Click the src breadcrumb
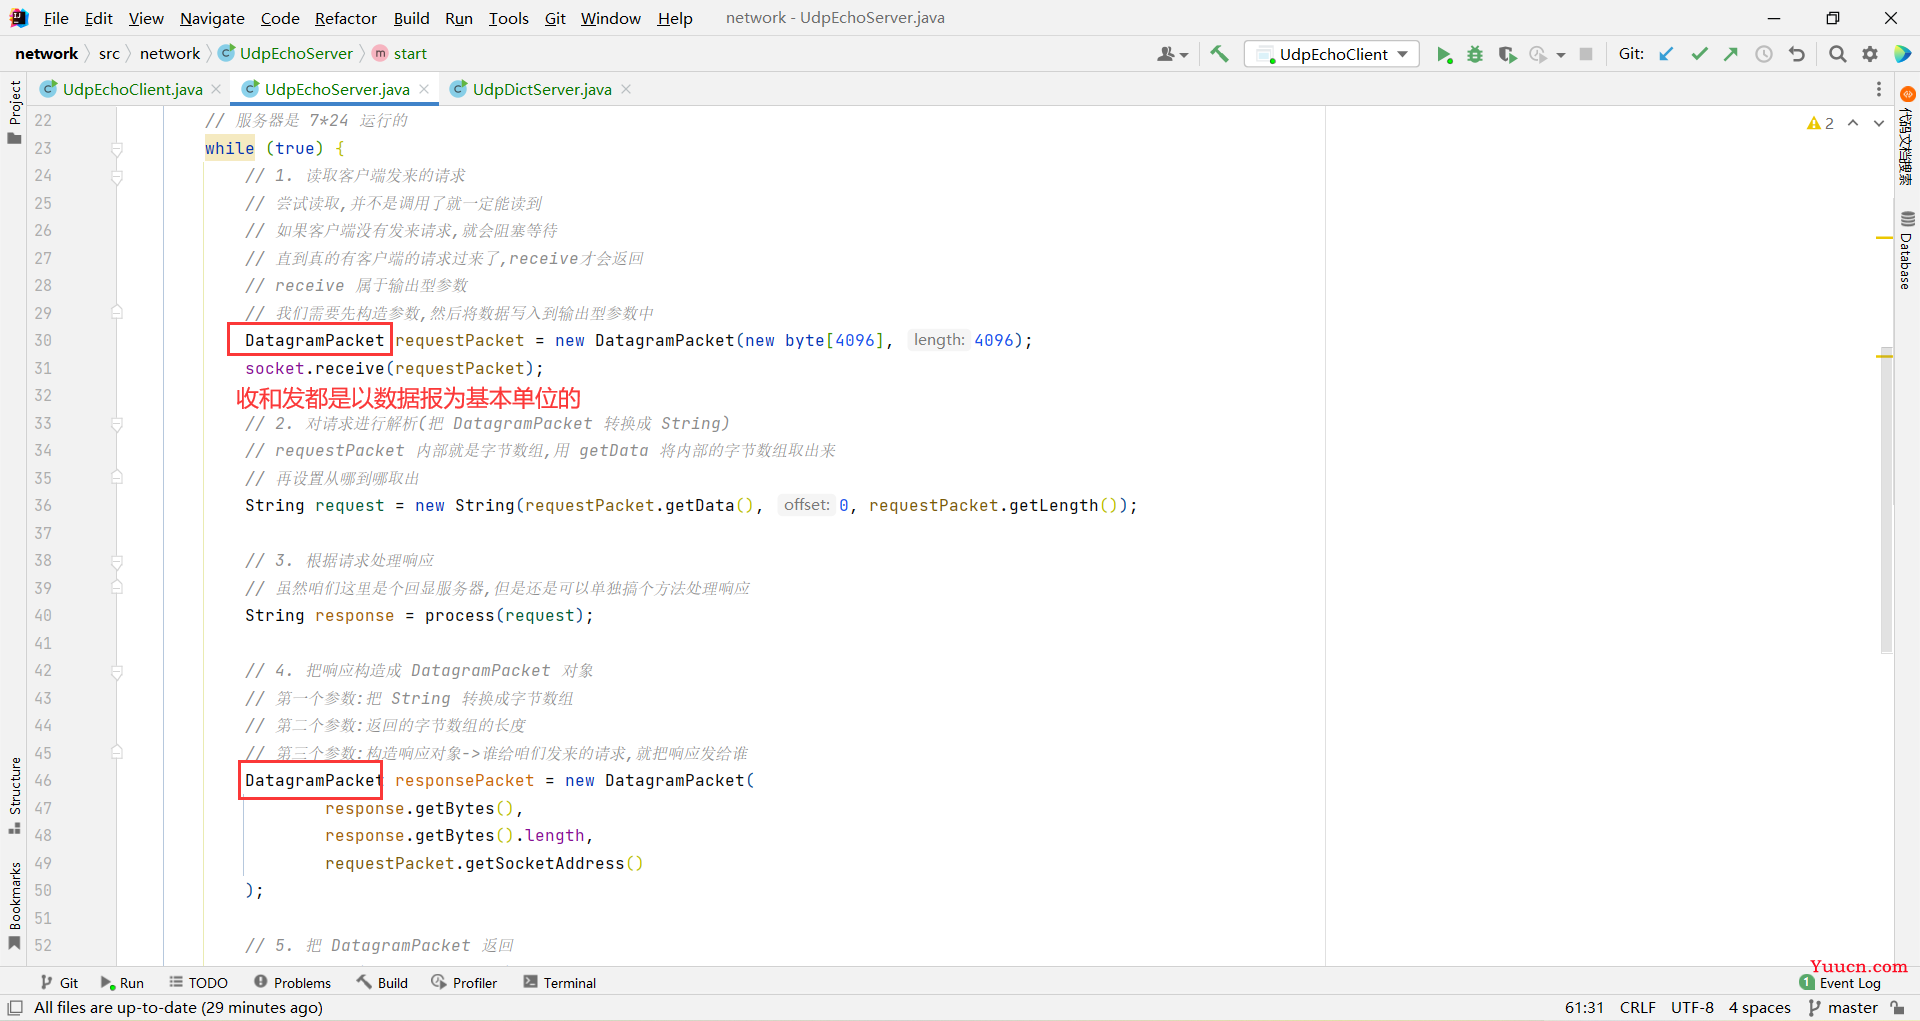Viewport: 1920px width, 1021px height. [109, 54]
